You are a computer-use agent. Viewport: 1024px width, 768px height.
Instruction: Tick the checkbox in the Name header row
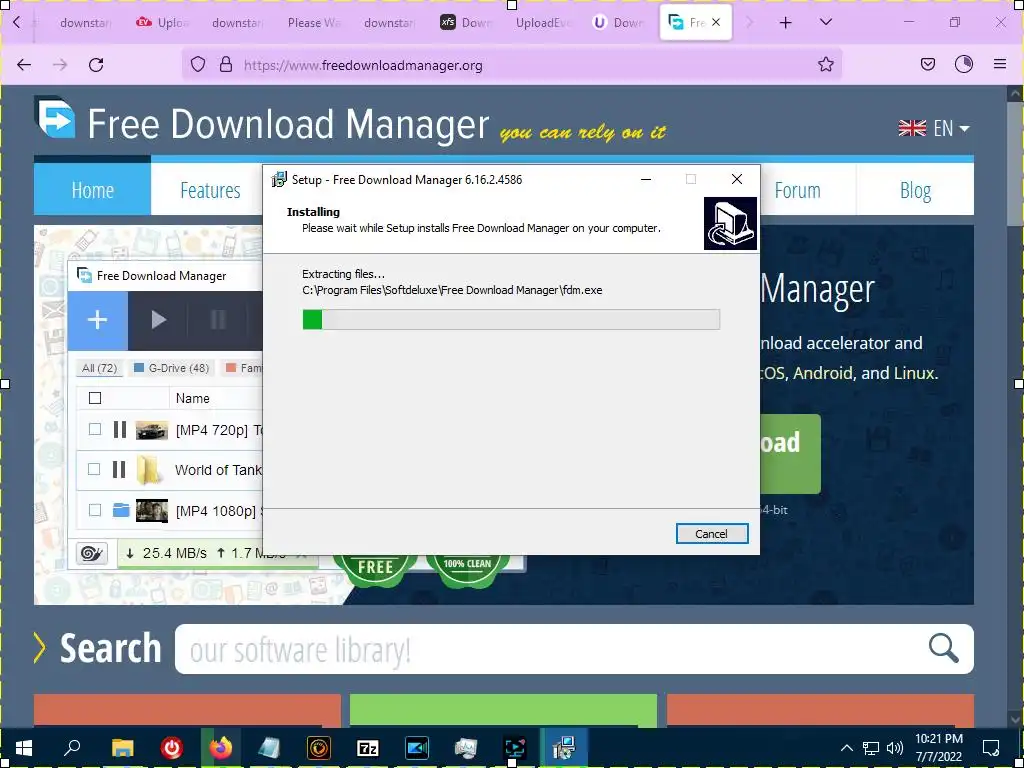click(x=95, y=398)
